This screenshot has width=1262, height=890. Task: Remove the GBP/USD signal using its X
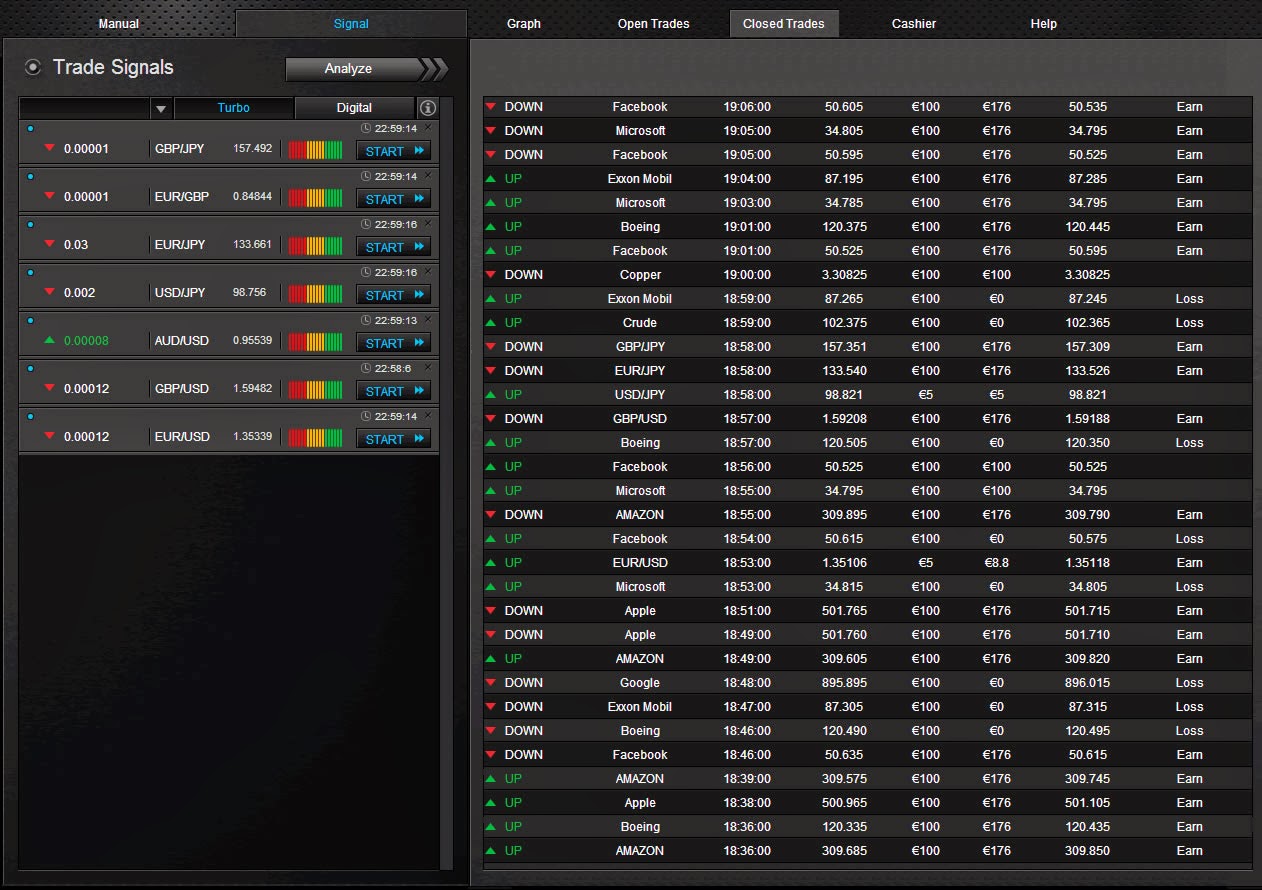[x=429, y=367]
